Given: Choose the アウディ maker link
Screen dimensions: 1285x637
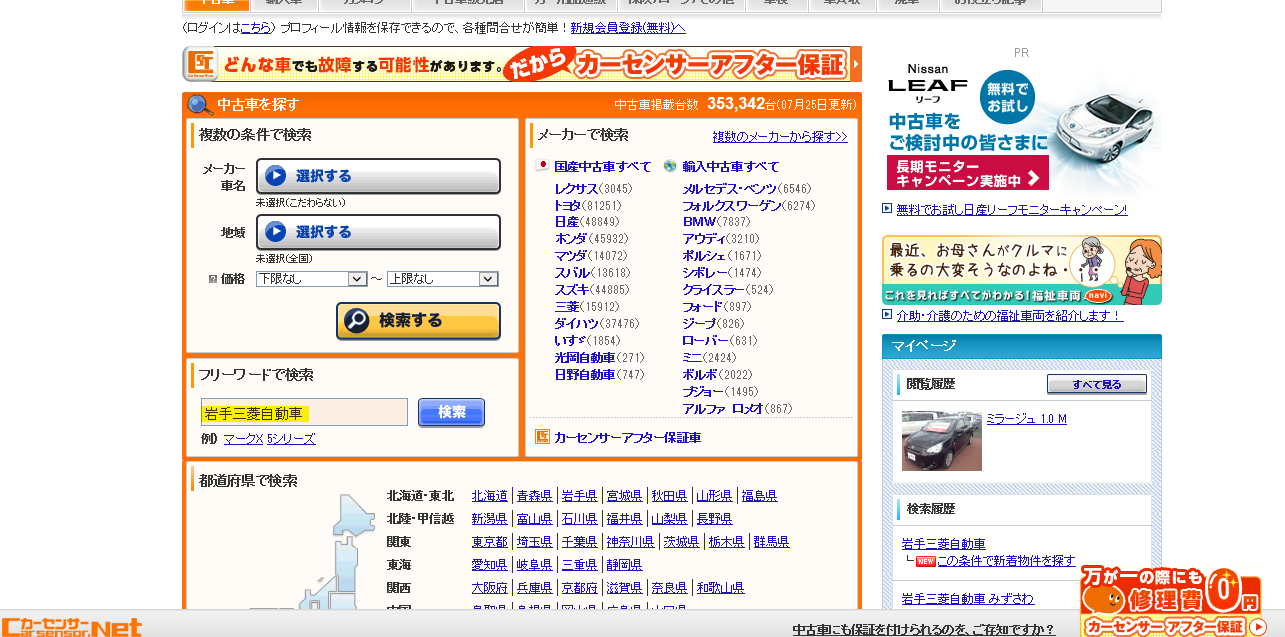Looking at the screenshot, I should (x=704, y=238).
